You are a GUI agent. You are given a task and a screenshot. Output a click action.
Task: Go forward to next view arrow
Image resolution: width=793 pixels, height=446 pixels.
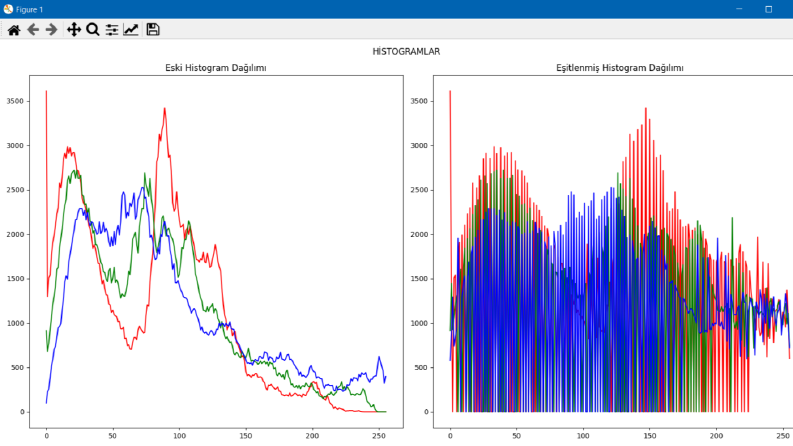point(51,30)
